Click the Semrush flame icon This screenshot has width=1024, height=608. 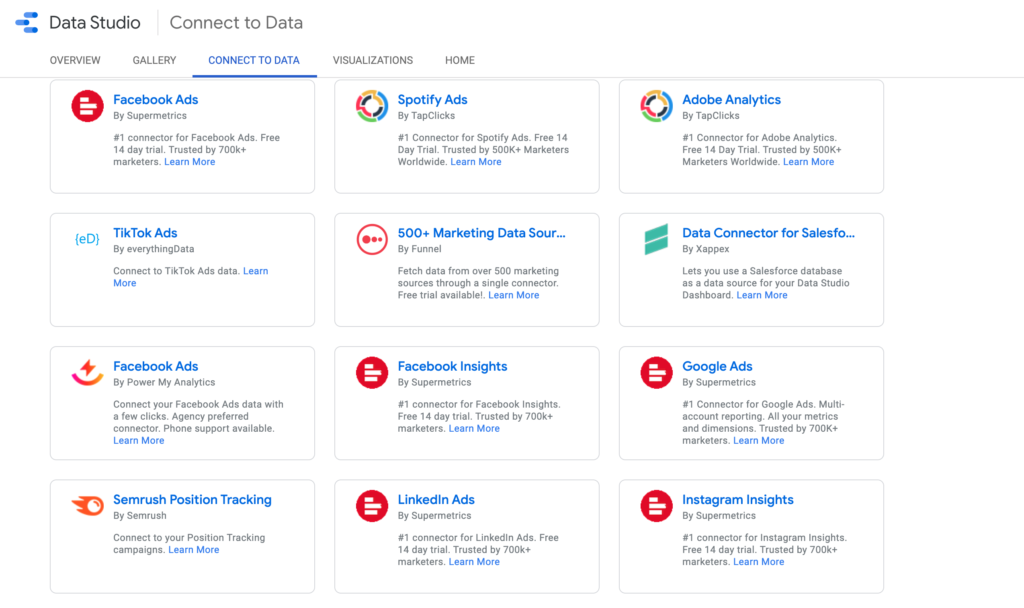[x=88, y=505]
